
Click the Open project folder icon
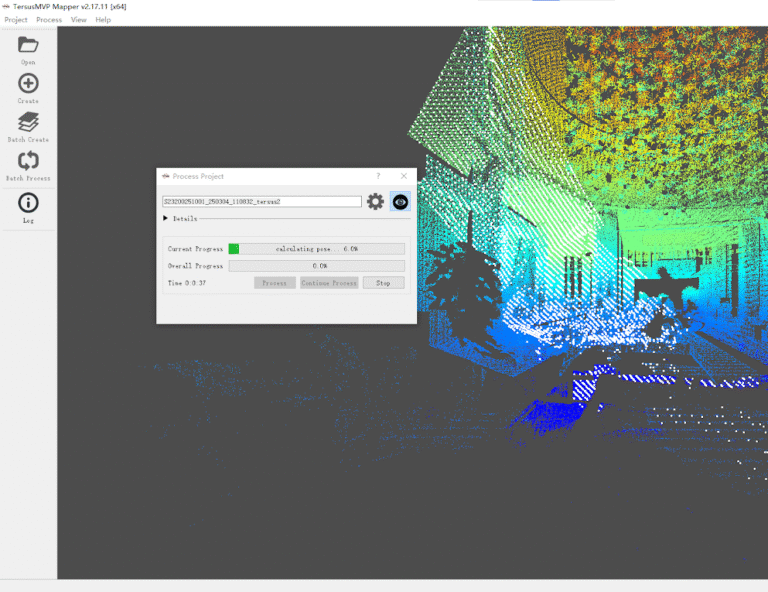28,45
